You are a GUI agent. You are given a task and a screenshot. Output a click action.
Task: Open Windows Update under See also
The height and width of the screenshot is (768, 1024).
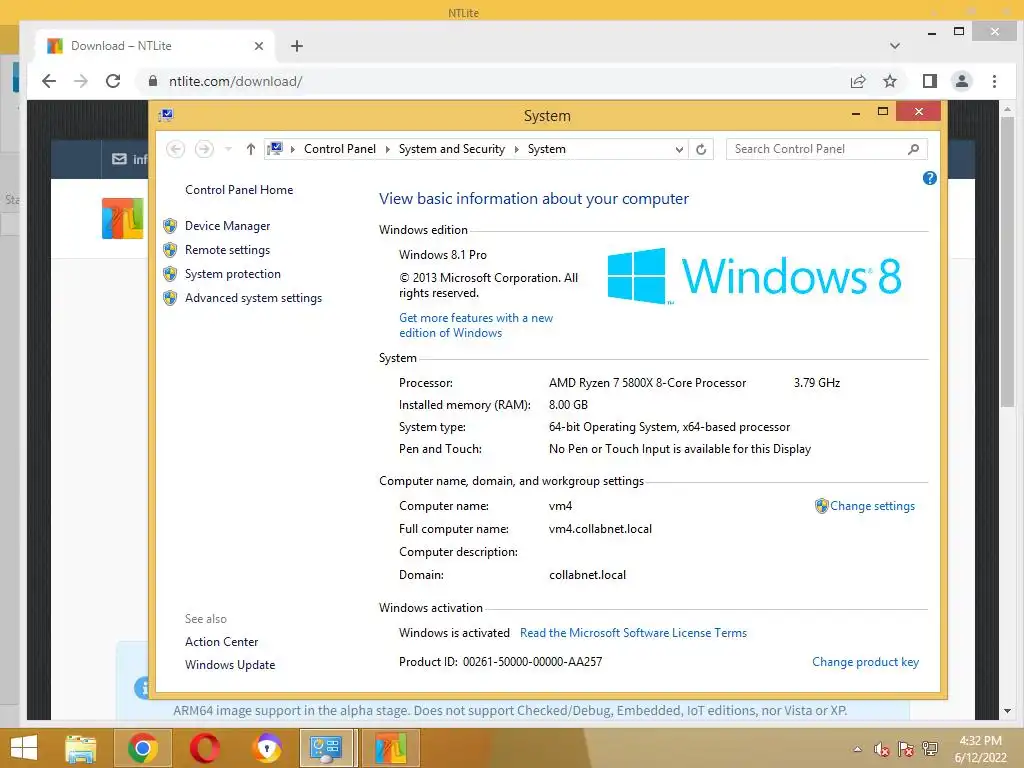pyautogui.click(x=230, y=664)
